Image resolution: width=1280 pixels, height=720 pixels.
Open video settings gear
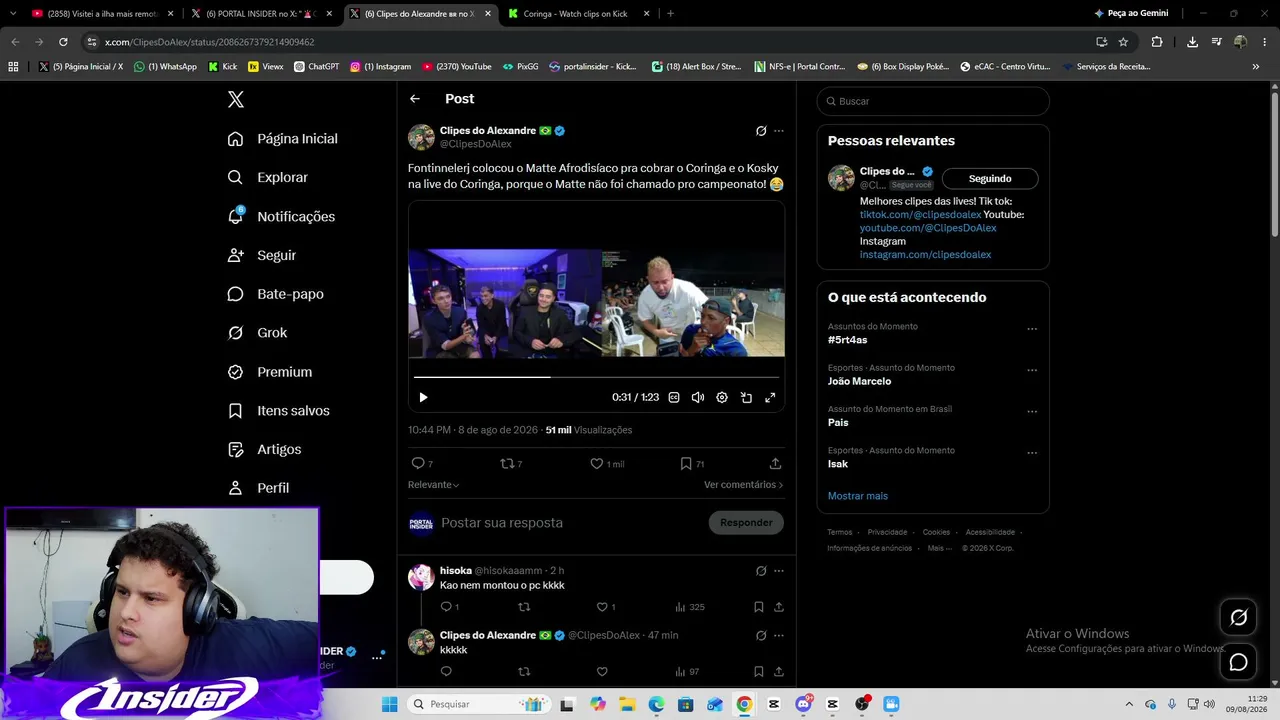coord(722,397)
